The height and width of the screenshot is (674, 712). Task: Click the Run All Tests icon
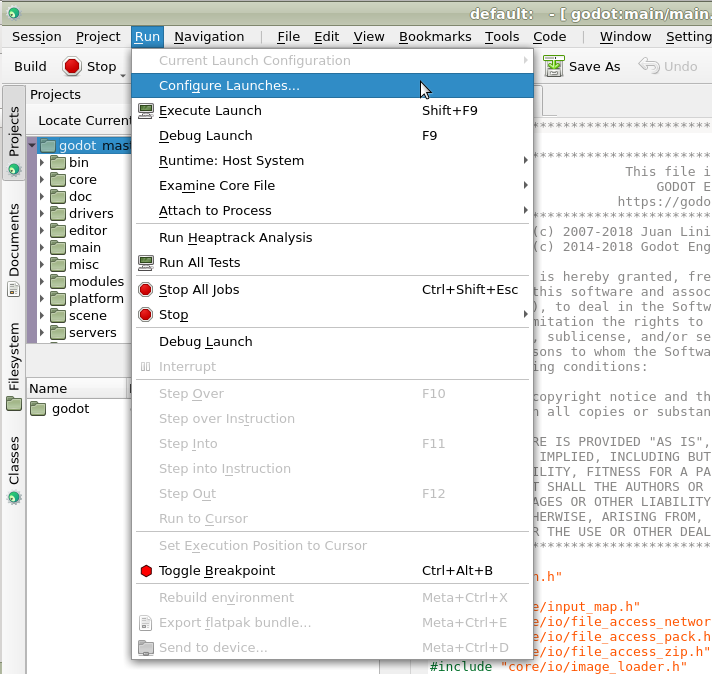[x=146, y=263]
